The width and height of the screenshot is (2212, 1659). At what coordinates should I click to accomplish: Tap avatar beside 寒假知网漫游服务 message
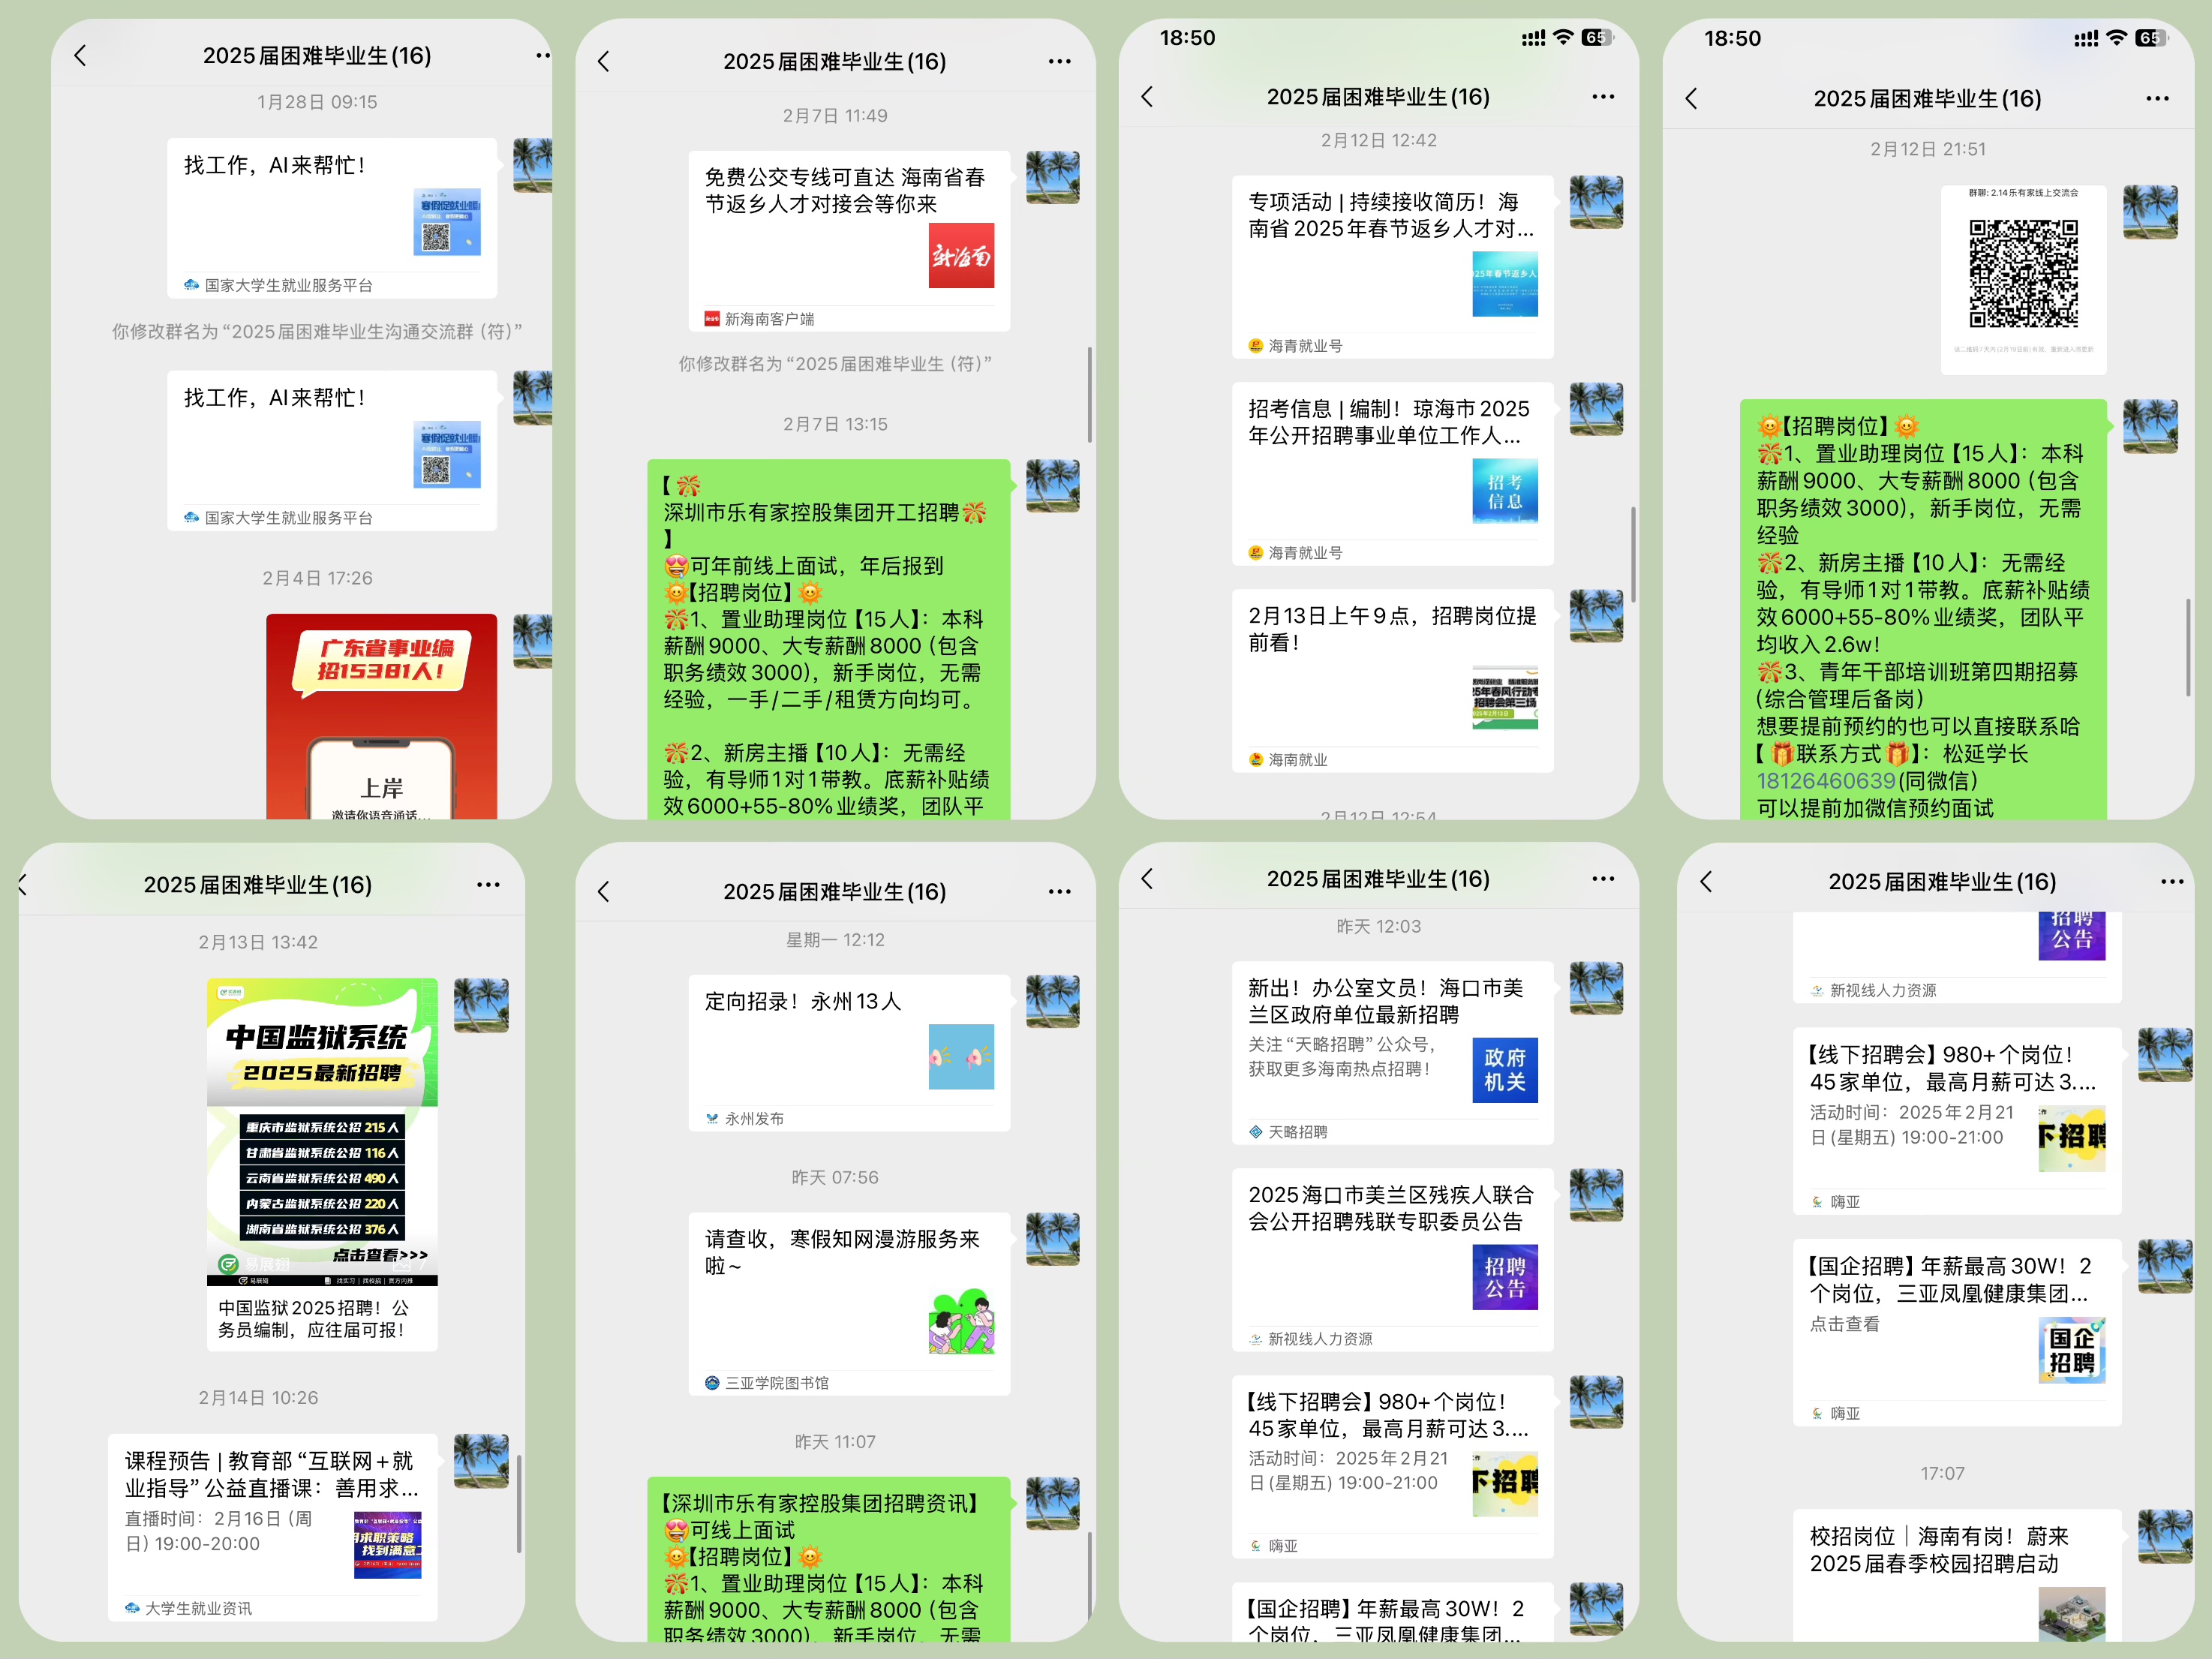[1052, 1239]
